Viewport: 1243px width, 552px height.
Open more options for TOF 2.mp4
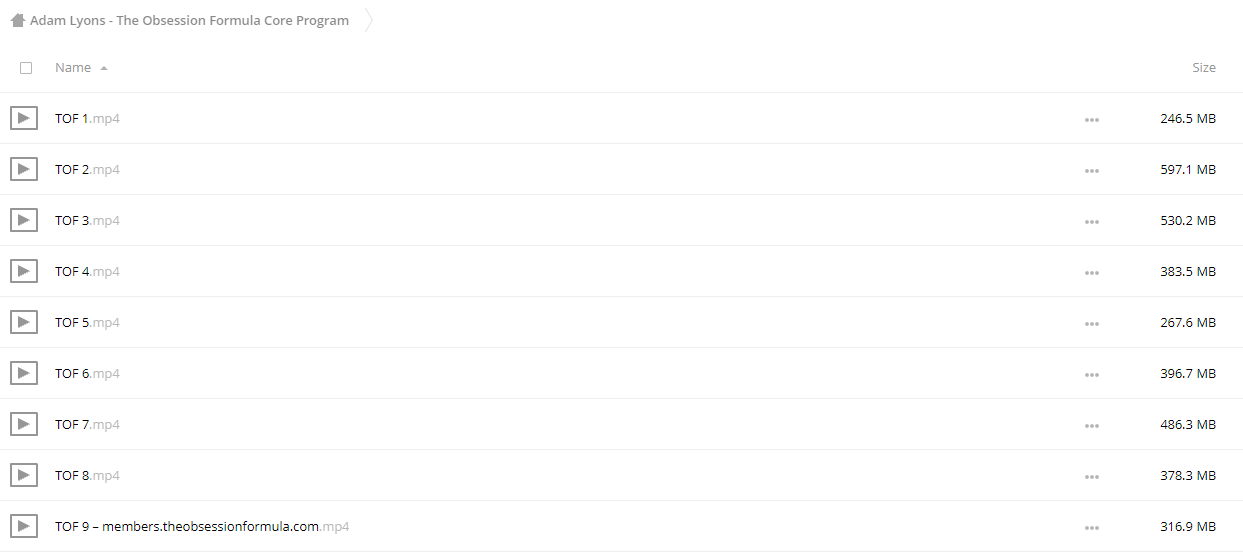click(x=1091, y=171)
